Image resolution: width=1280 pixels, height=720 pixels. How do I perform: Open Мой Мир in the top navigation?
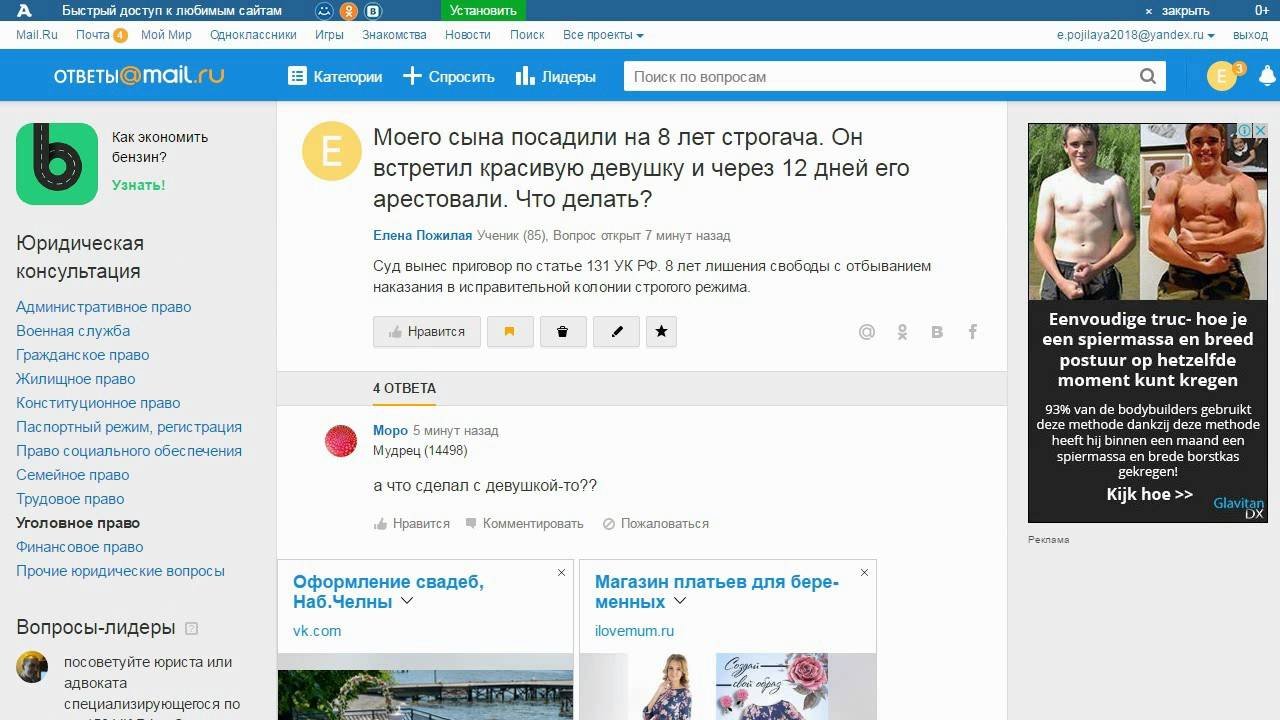[166, 35]
